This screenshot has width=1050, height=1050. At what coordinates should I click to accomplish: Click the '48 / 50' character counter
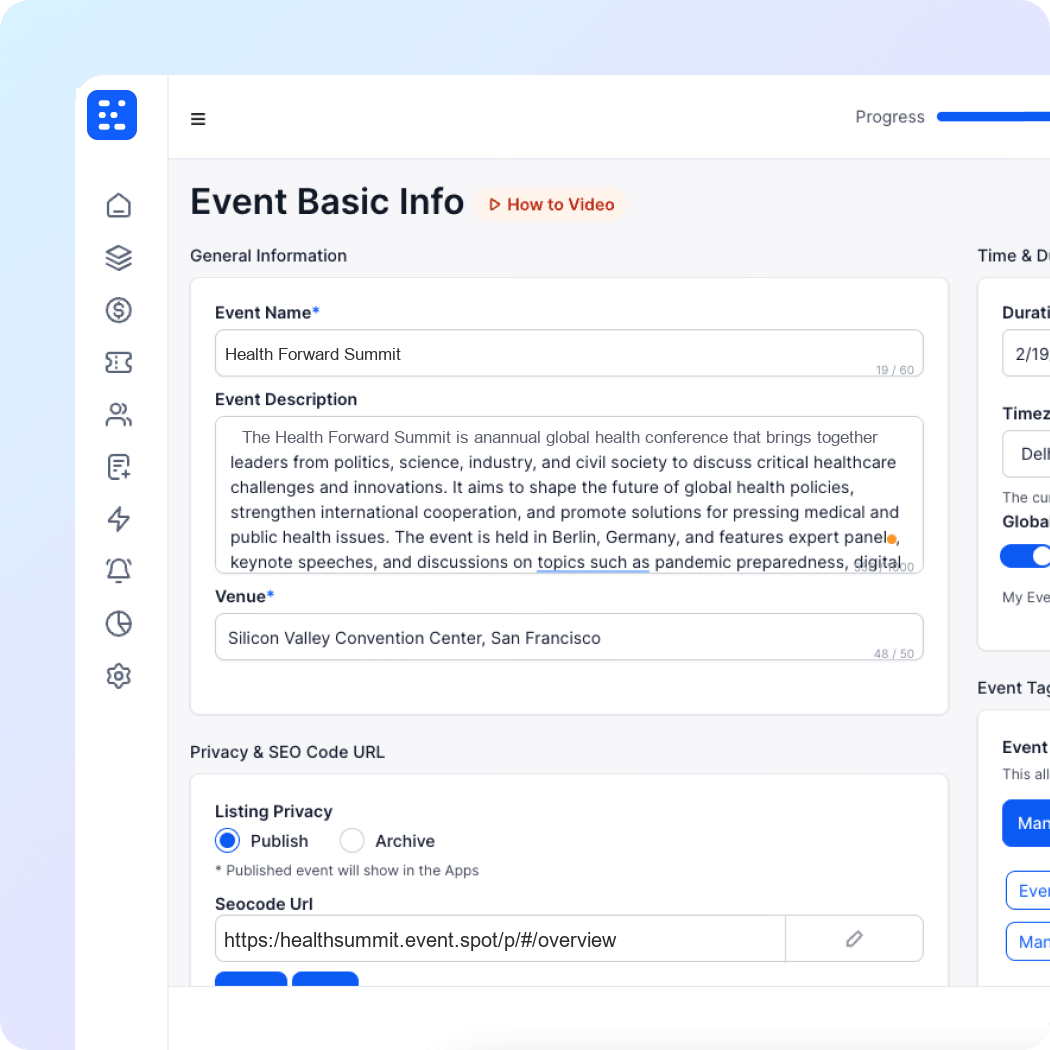[894, 654]
